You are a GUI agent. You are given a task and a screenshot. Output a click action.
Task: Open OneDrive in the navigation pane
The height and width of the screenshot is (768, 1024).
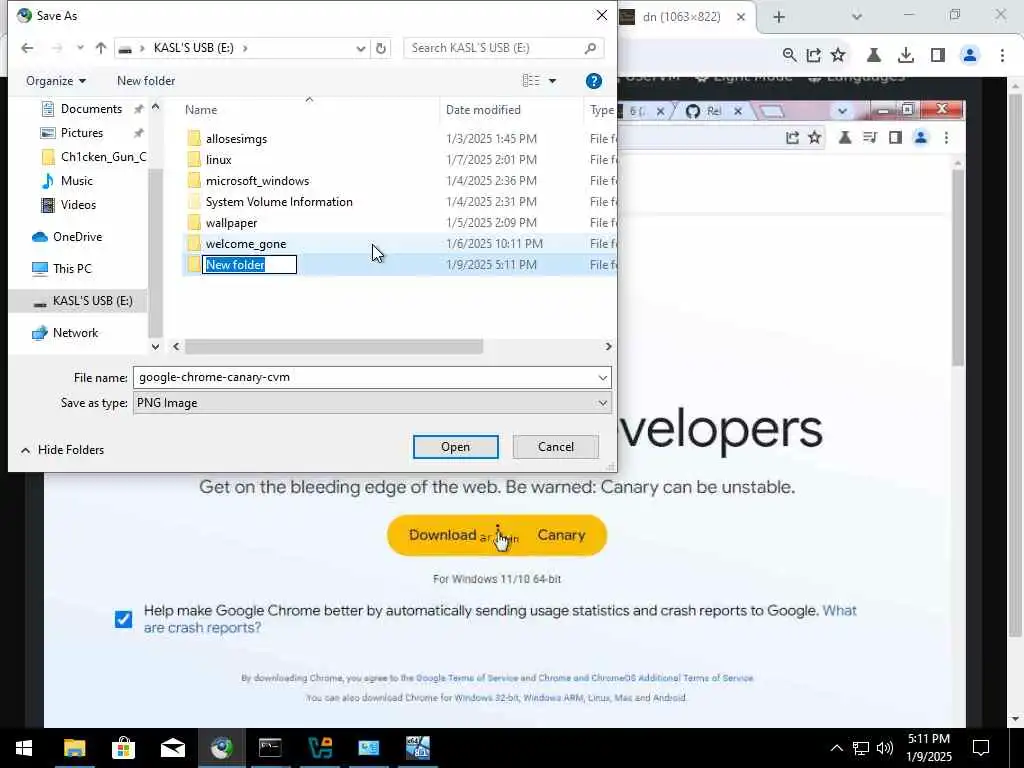(x=77, y=236)
